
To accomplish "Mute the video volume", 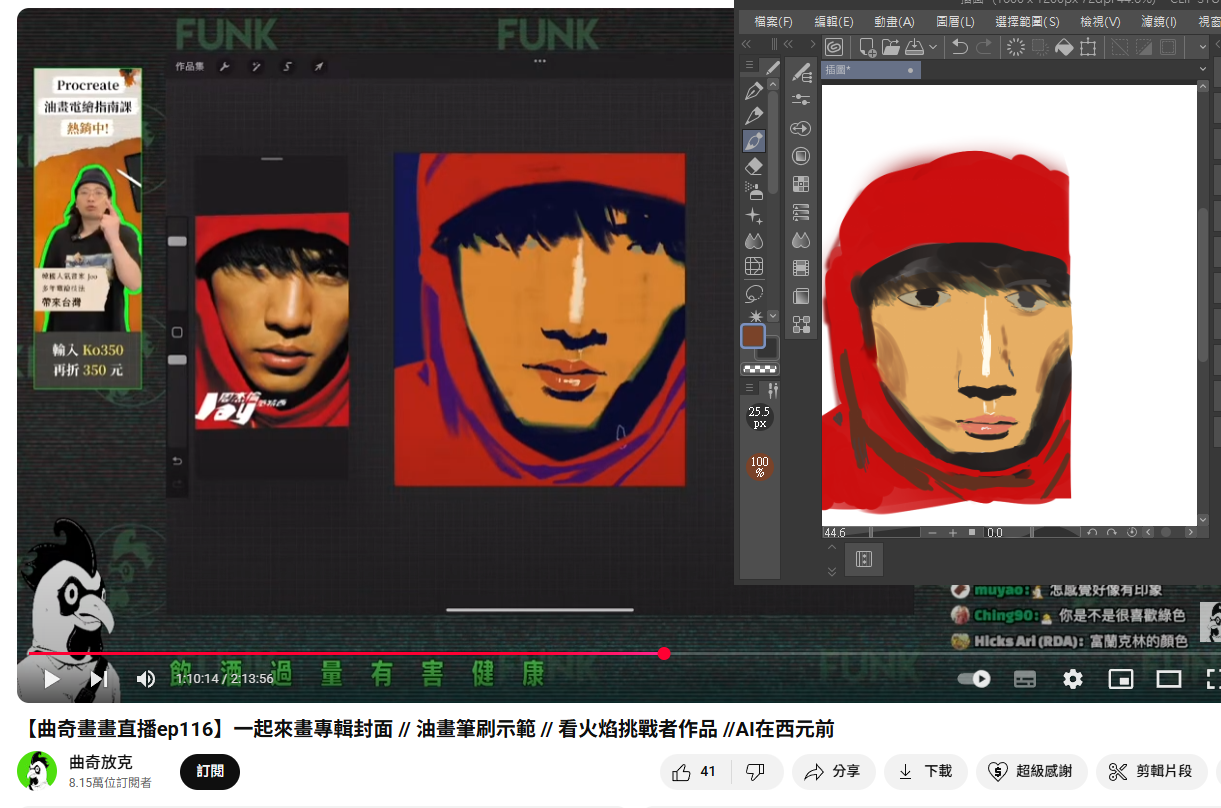I will [146, 679].
